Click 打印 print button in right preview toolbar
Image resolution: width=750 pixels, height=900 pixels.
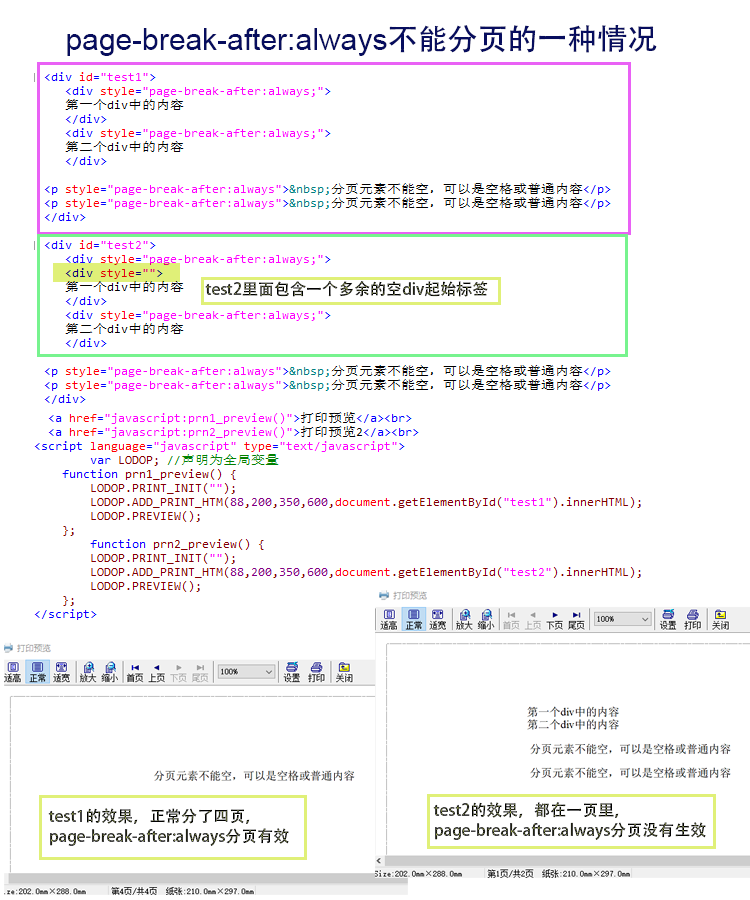click(x=692, y=619)
